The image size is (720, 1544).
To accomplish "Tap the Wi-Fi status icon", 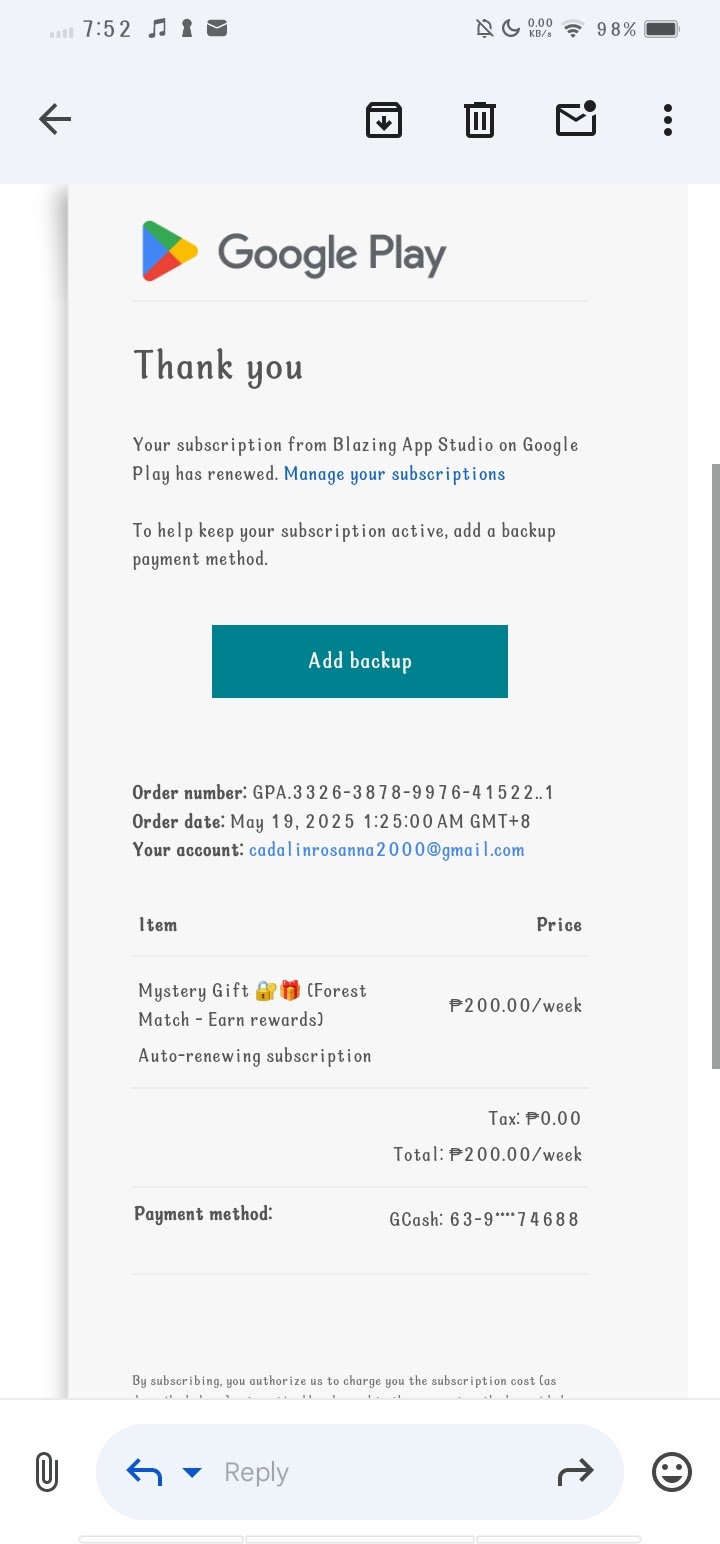I will [x=573, y=29].
